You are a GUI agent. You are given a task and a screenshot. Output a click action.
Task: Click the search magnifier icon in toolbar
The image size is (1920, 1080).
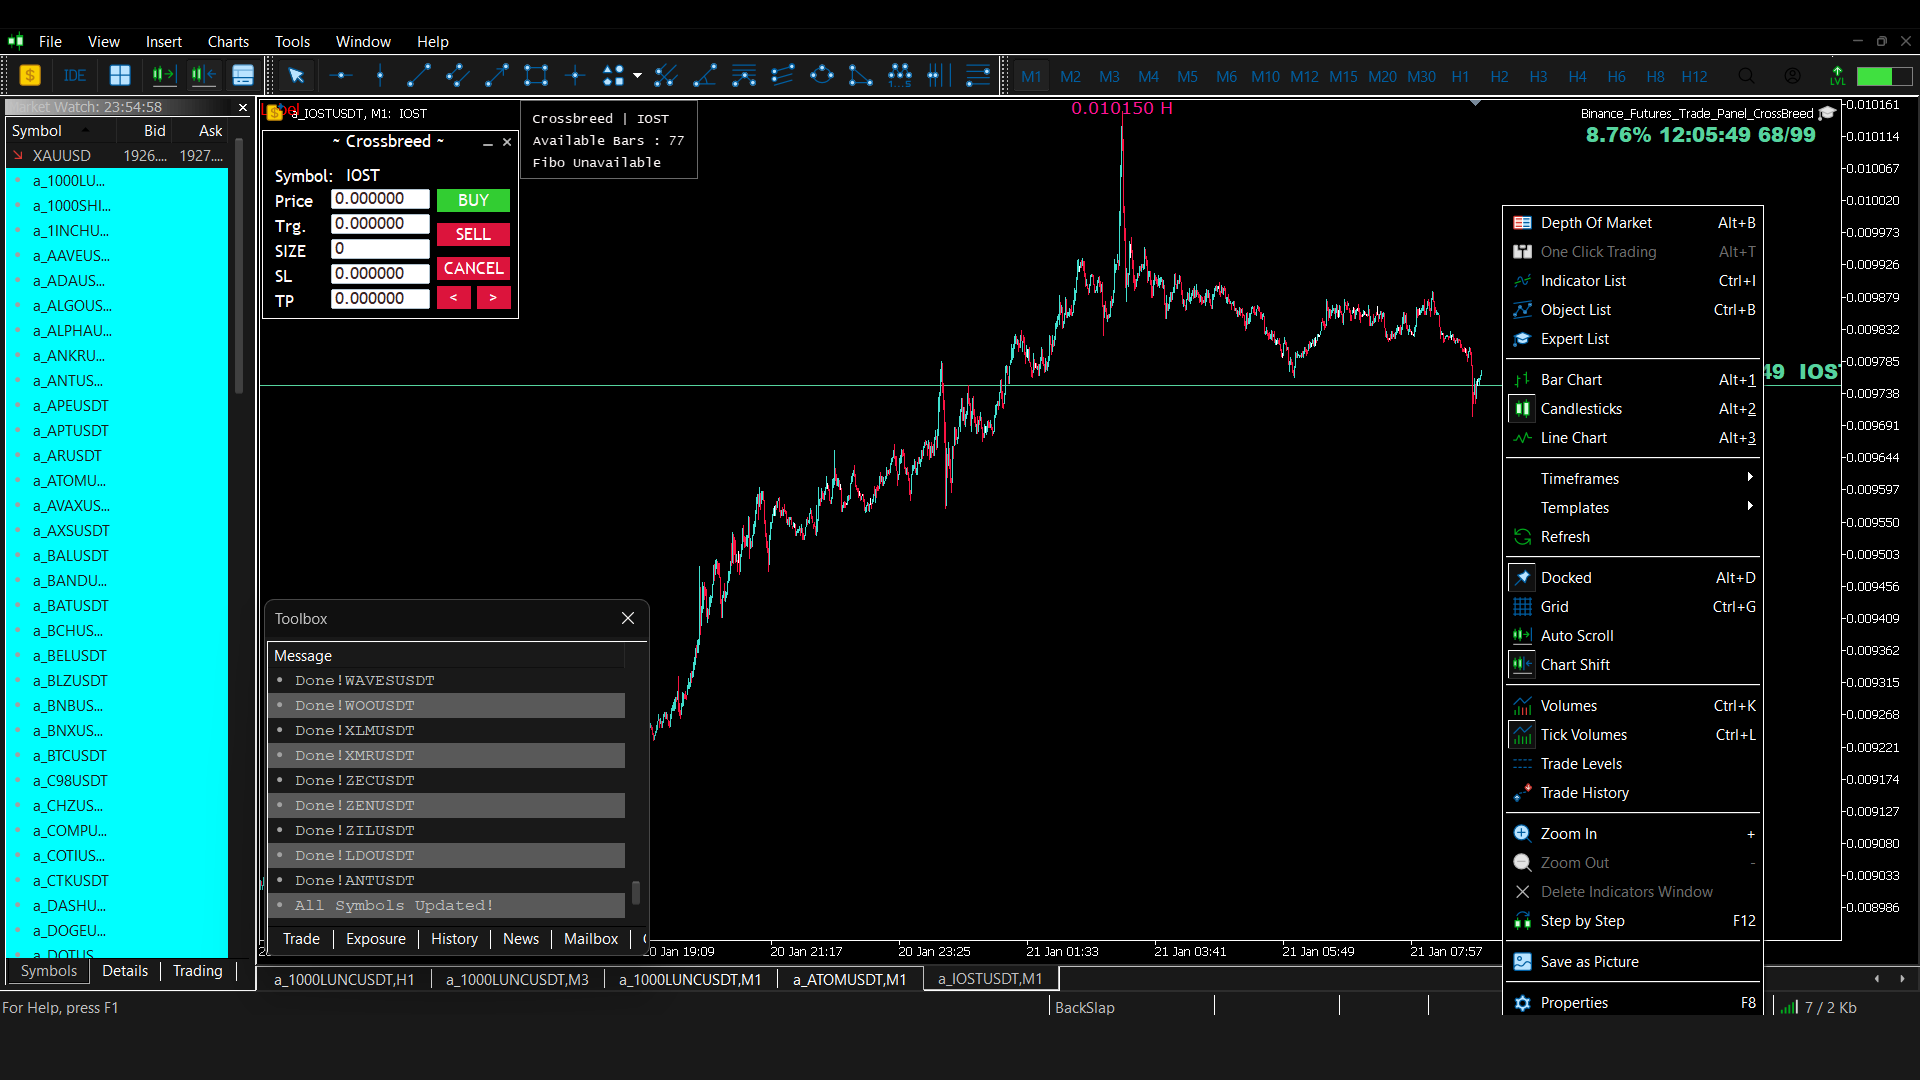point(1746,76)
